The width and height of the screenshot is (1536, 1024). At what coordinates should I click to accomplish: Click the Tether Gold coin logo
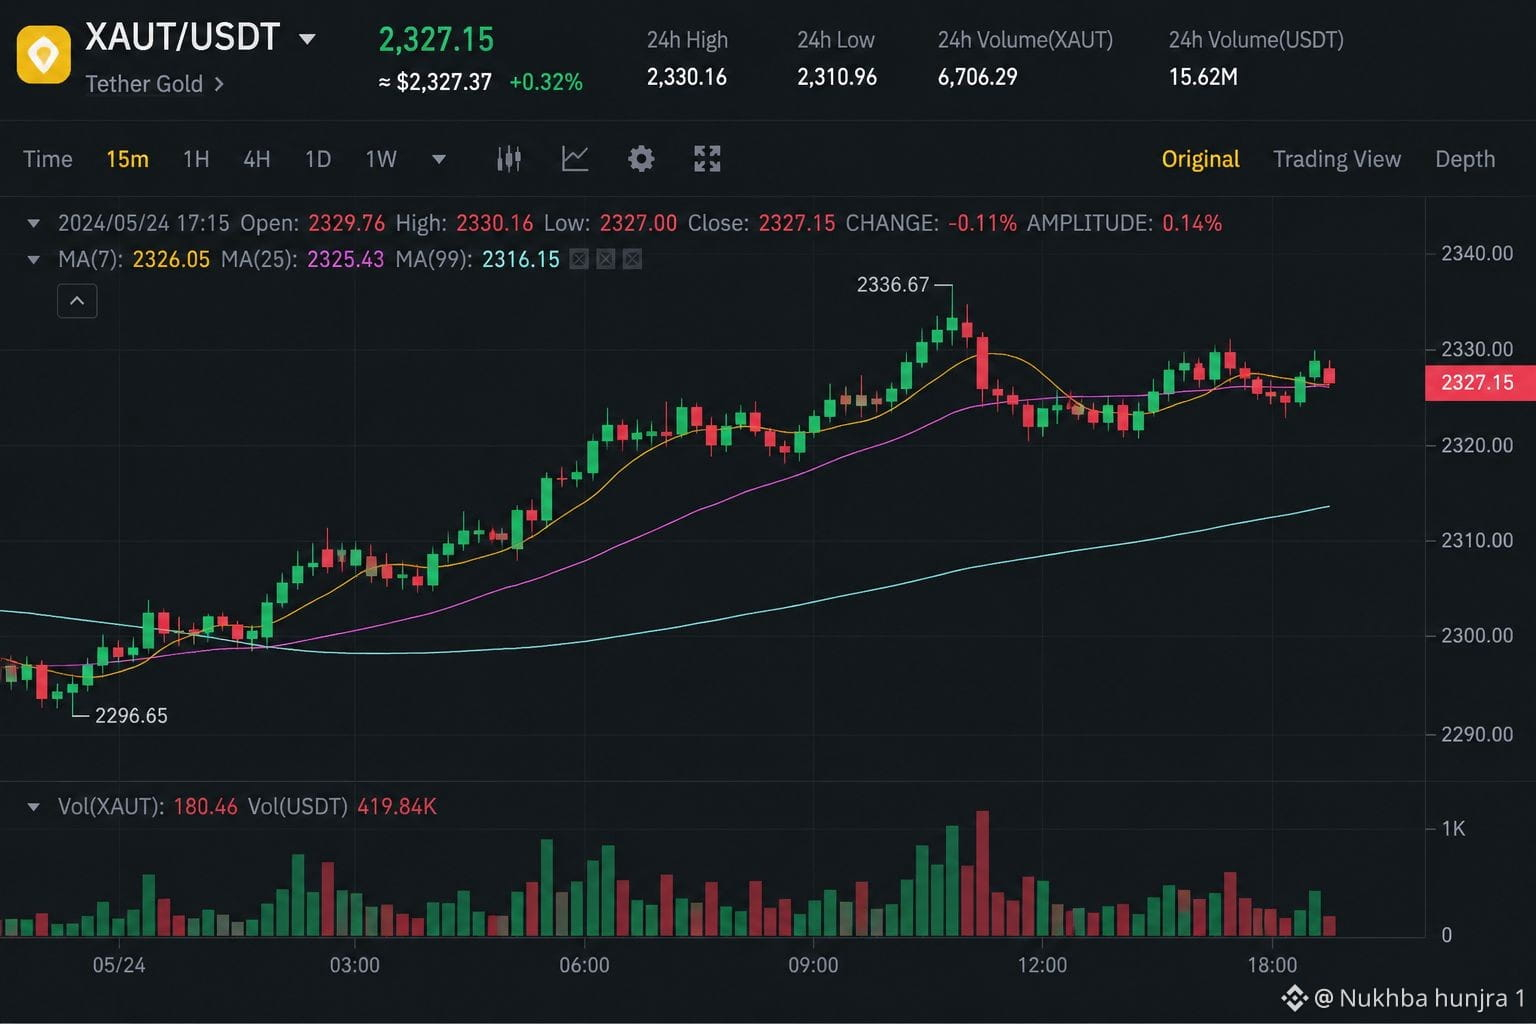[43, 55]
